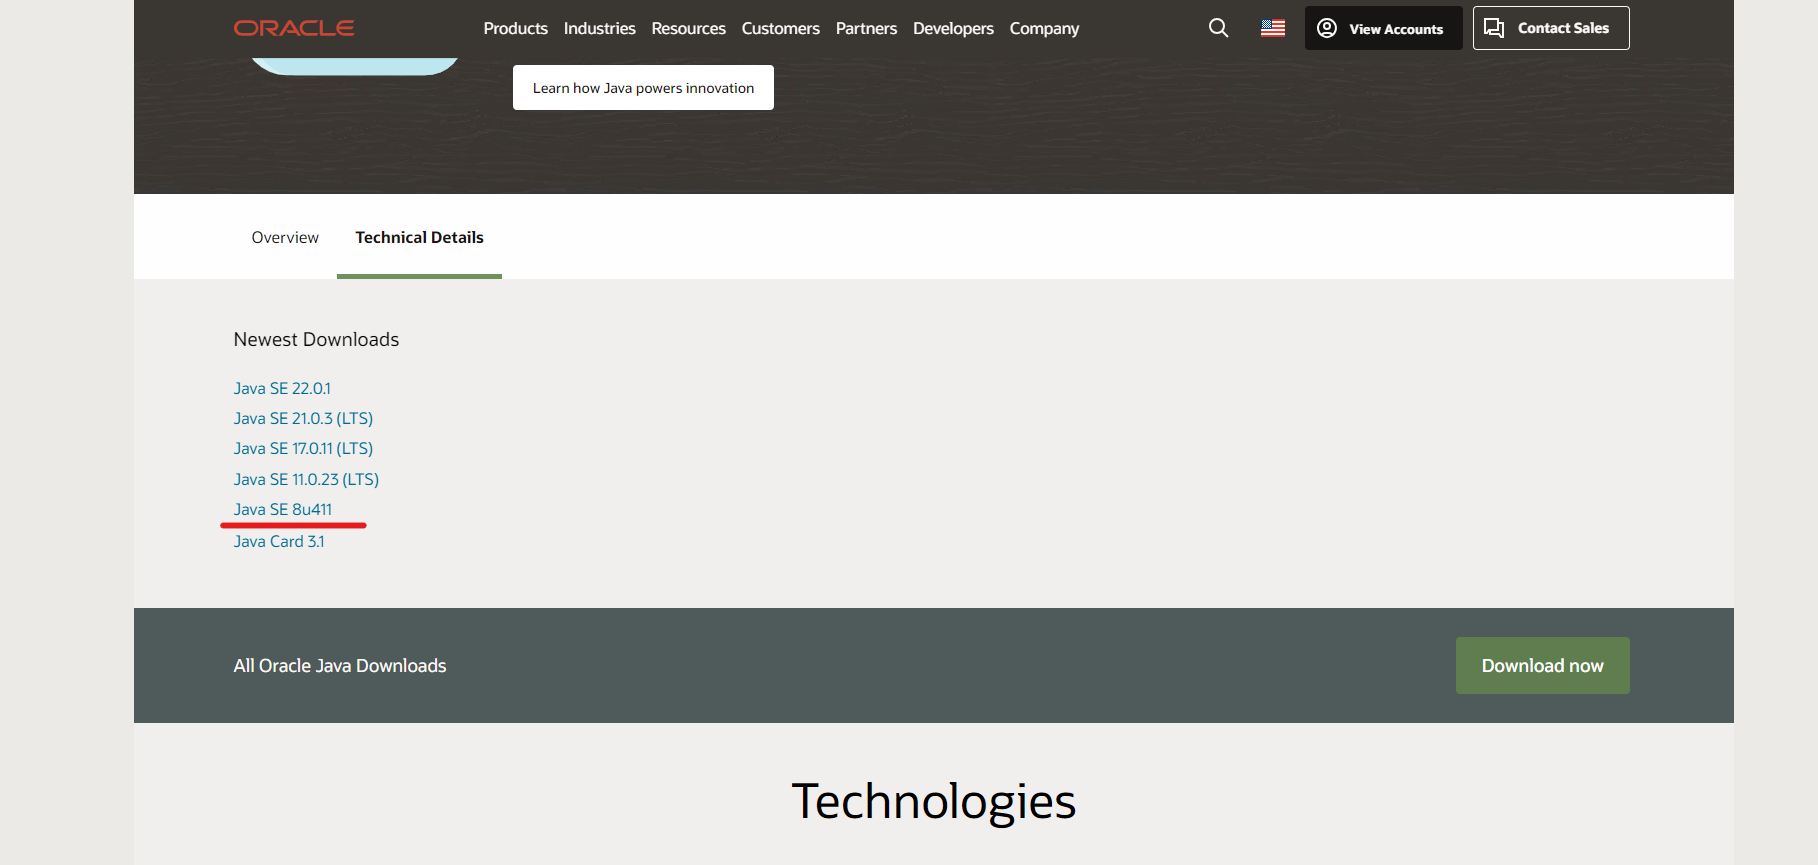Open the Developers menu
This screenshot has height=865, width=1818.
pos(953,28)
